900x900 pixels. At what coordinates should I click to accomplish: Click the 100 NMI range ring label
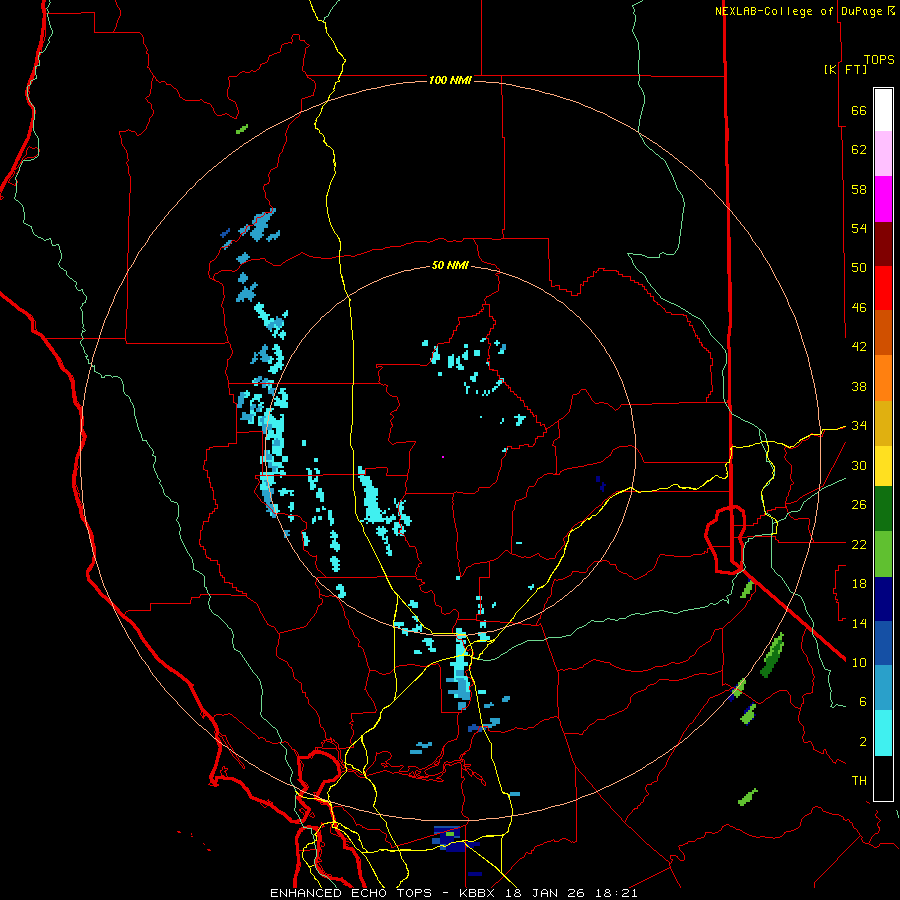point(451,80)
